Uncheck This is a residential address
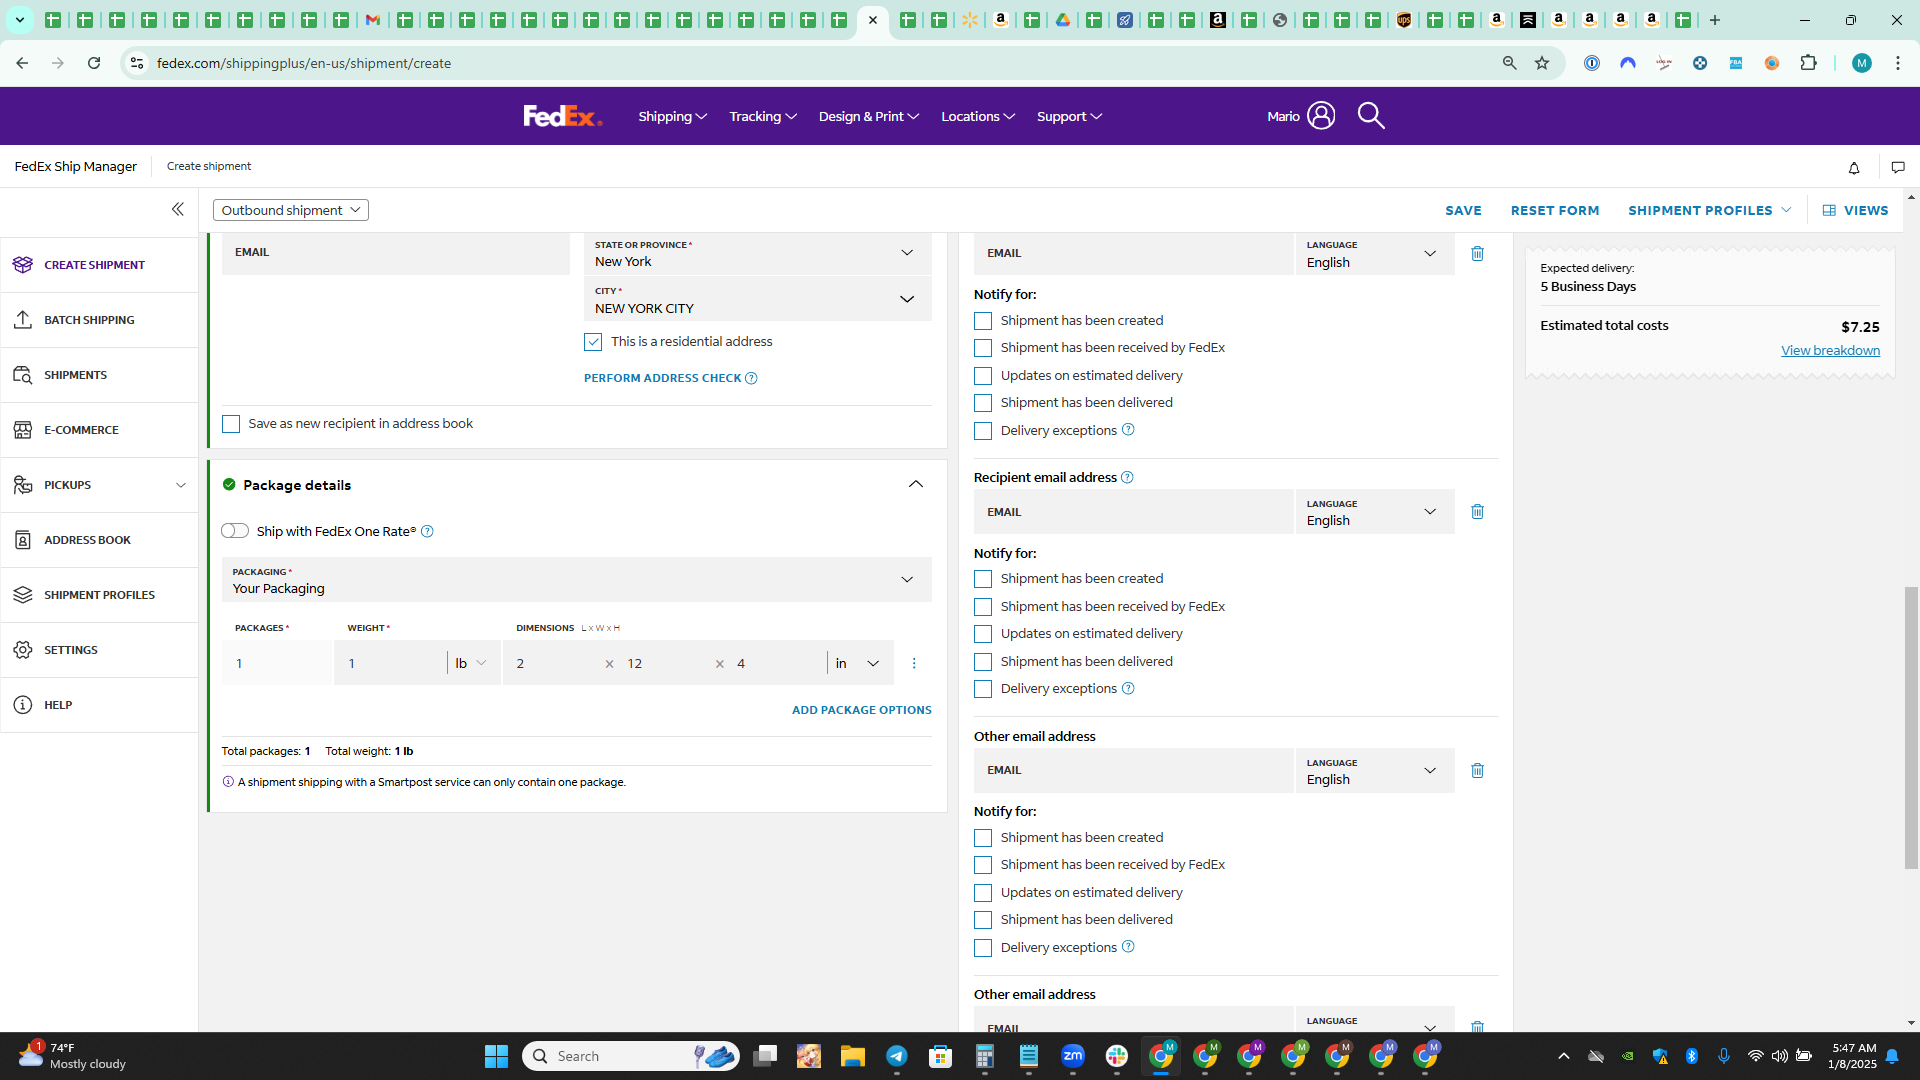Screen dimensions: 1920x1080 tap(593, 342)
